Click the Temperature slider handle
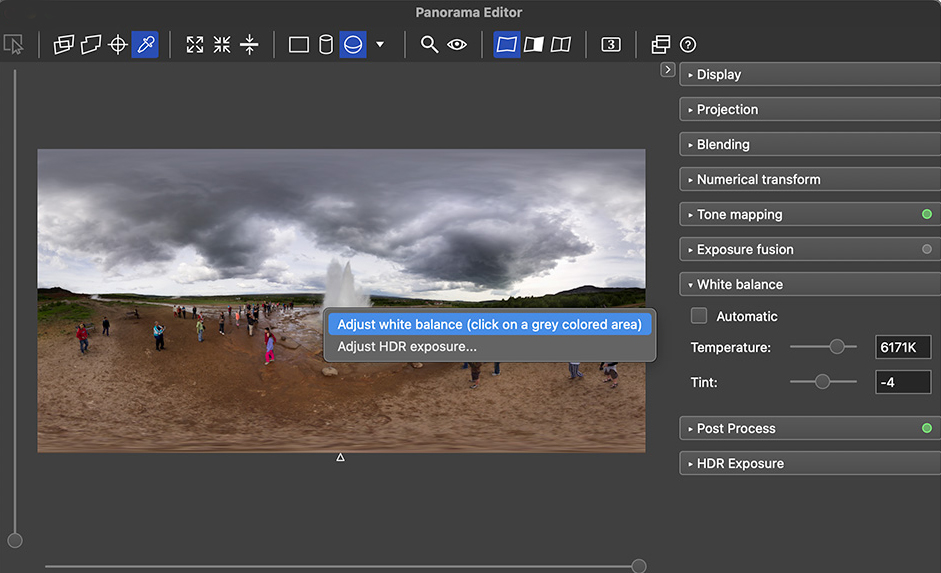The height and width of the screenshot is (573, 941). pos(837,347)
